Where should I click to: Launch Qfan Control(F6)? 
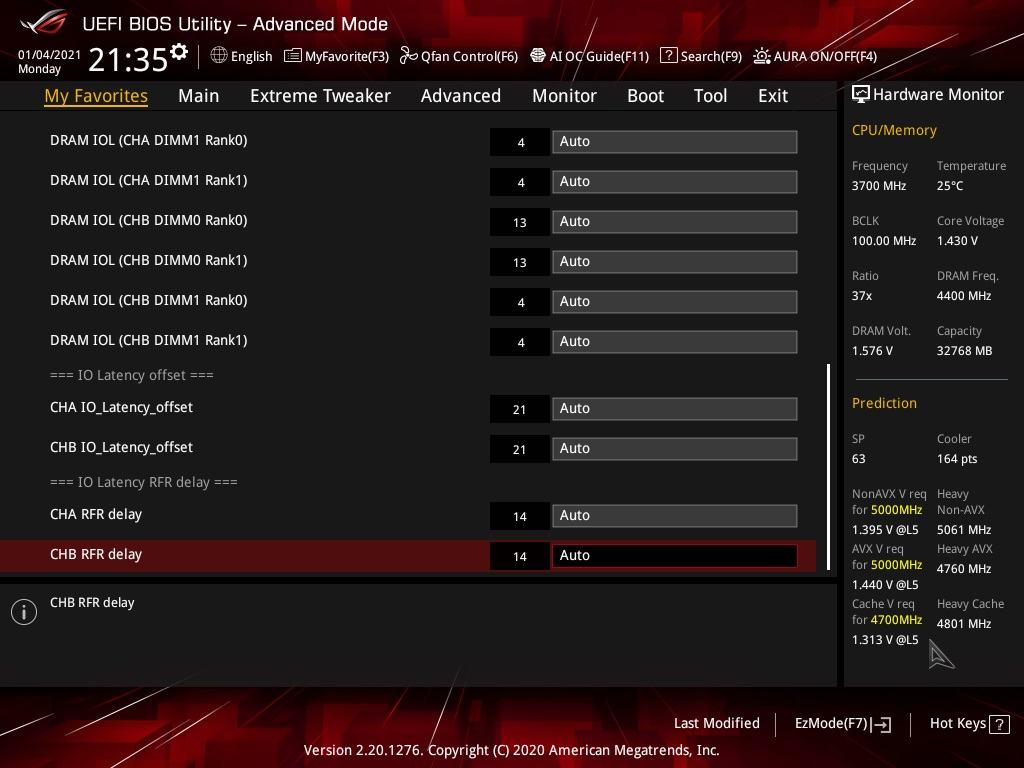click(470, 56)
